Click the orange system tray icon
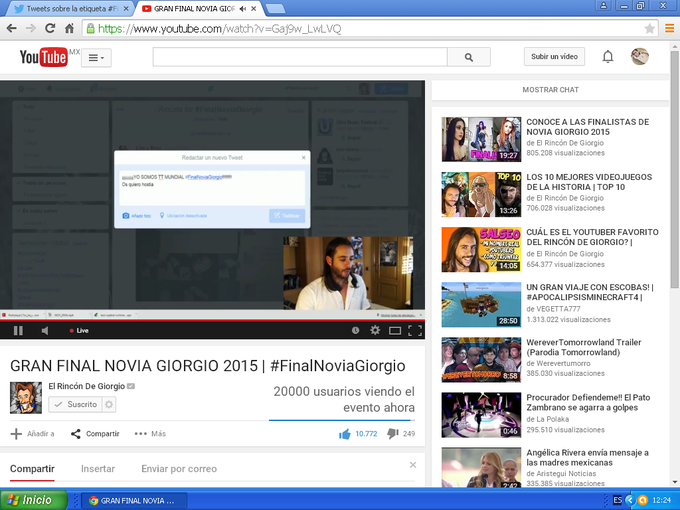Screen dimensions: 680x510 [x=643, y=500]
